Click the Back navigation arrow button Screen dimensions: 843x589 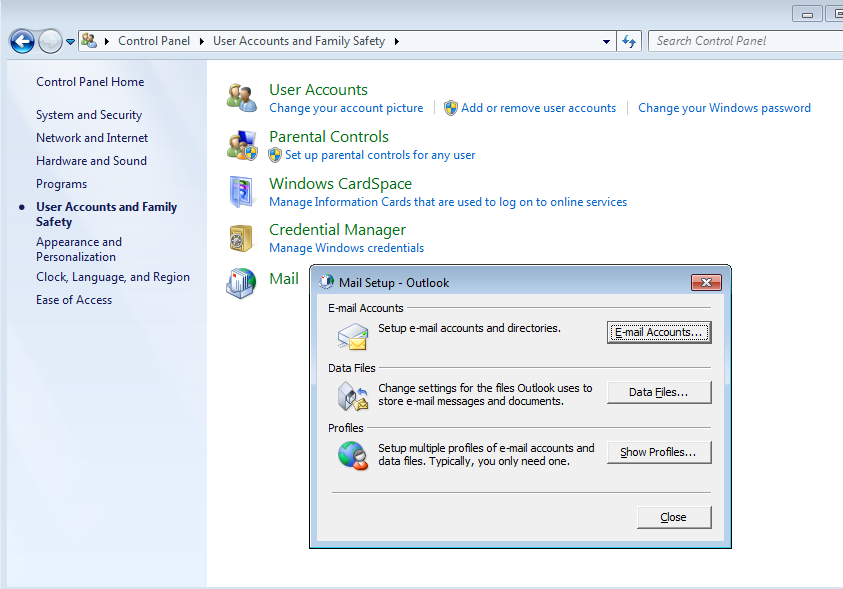coord(22,41)
